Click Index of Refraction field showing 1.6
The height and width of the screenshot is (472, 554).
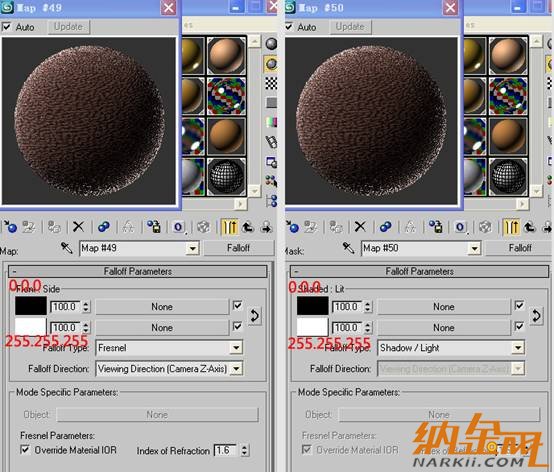point(226,450)
